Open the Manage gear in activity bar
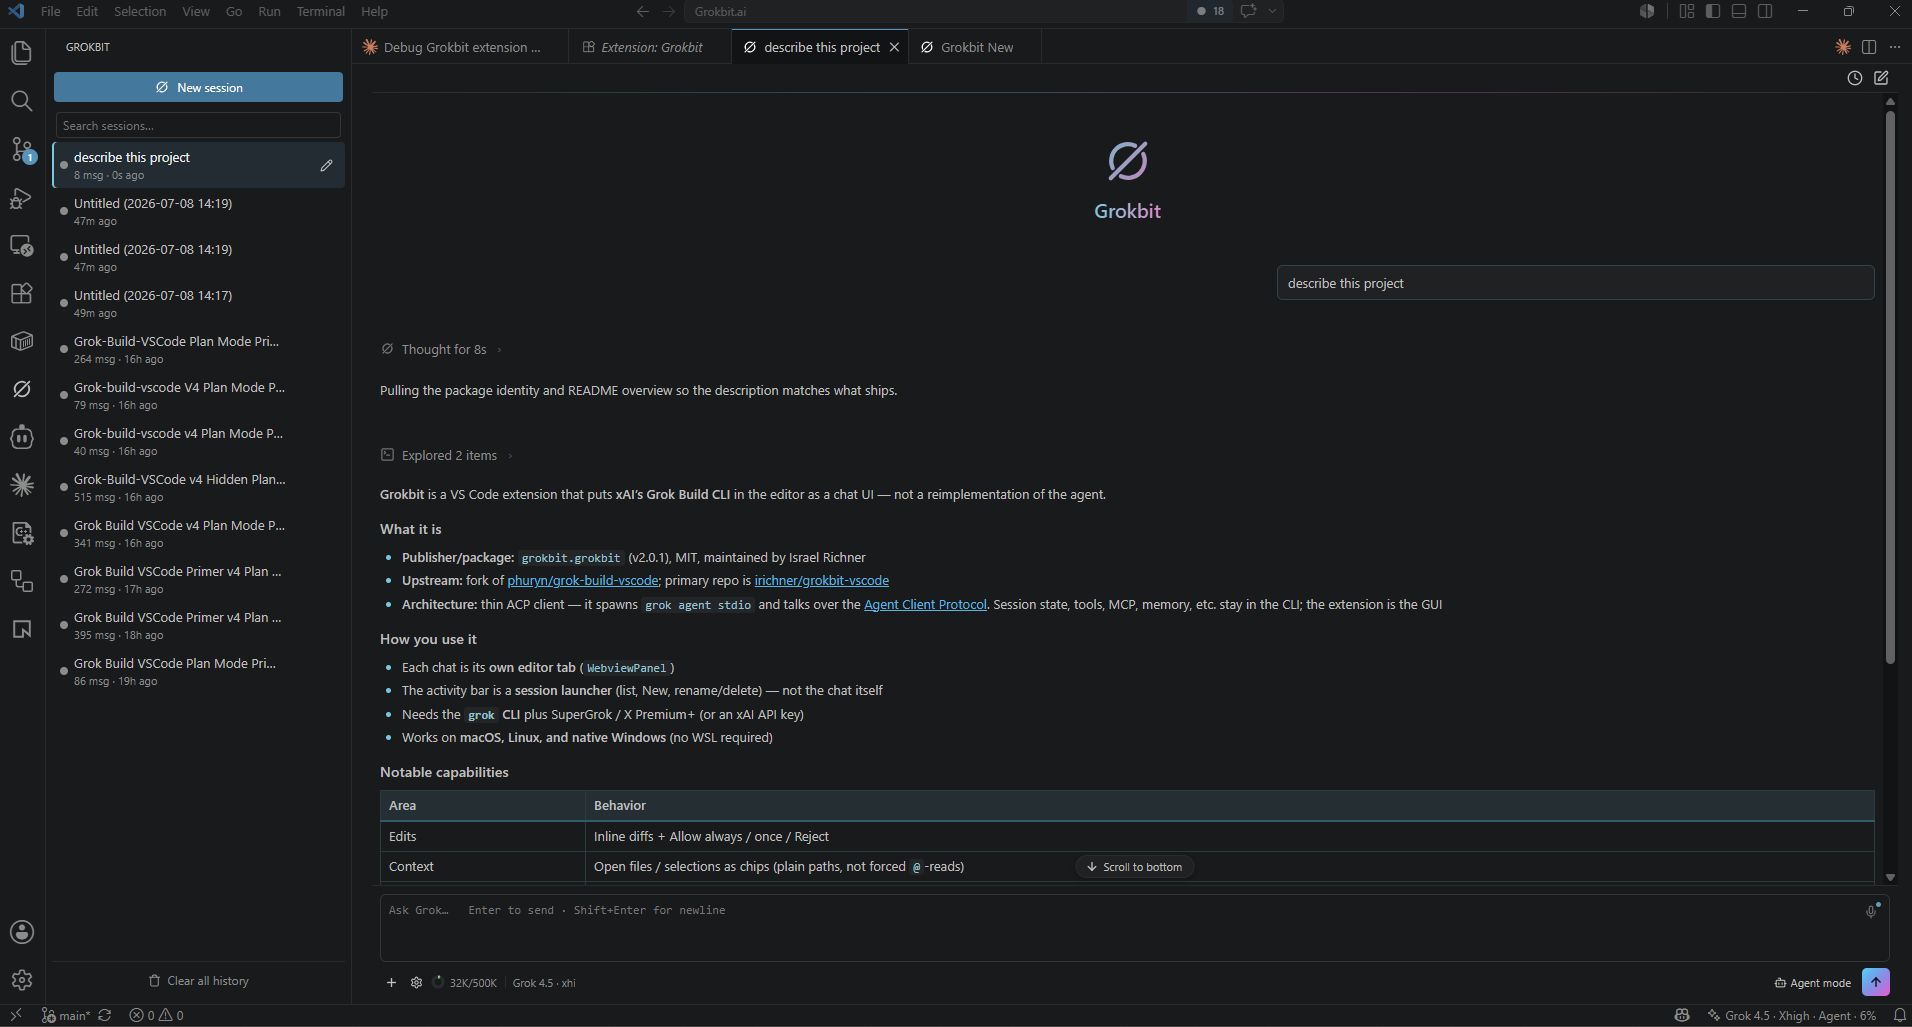The image size is (1912, 1027). tap(21, 980)
